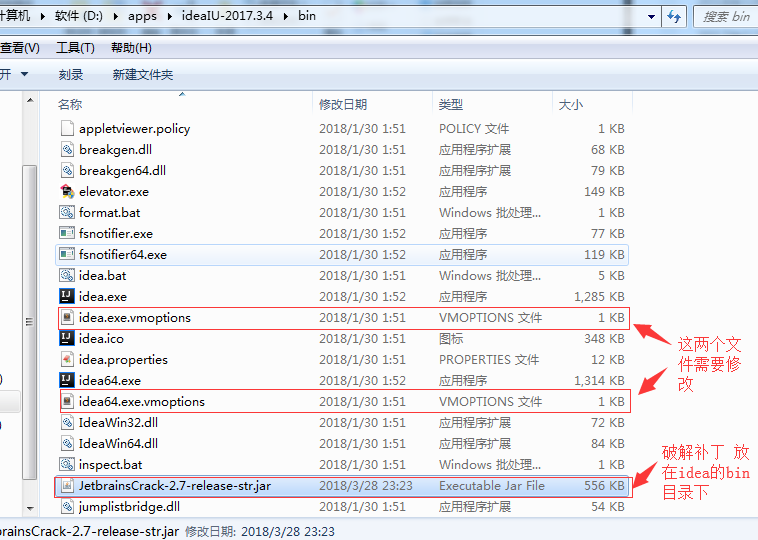Image resolution: width=758 pixels, height=540 pixels.
Task: Click the appletviewer.policy file icon
Action: [x=67, y=129]
